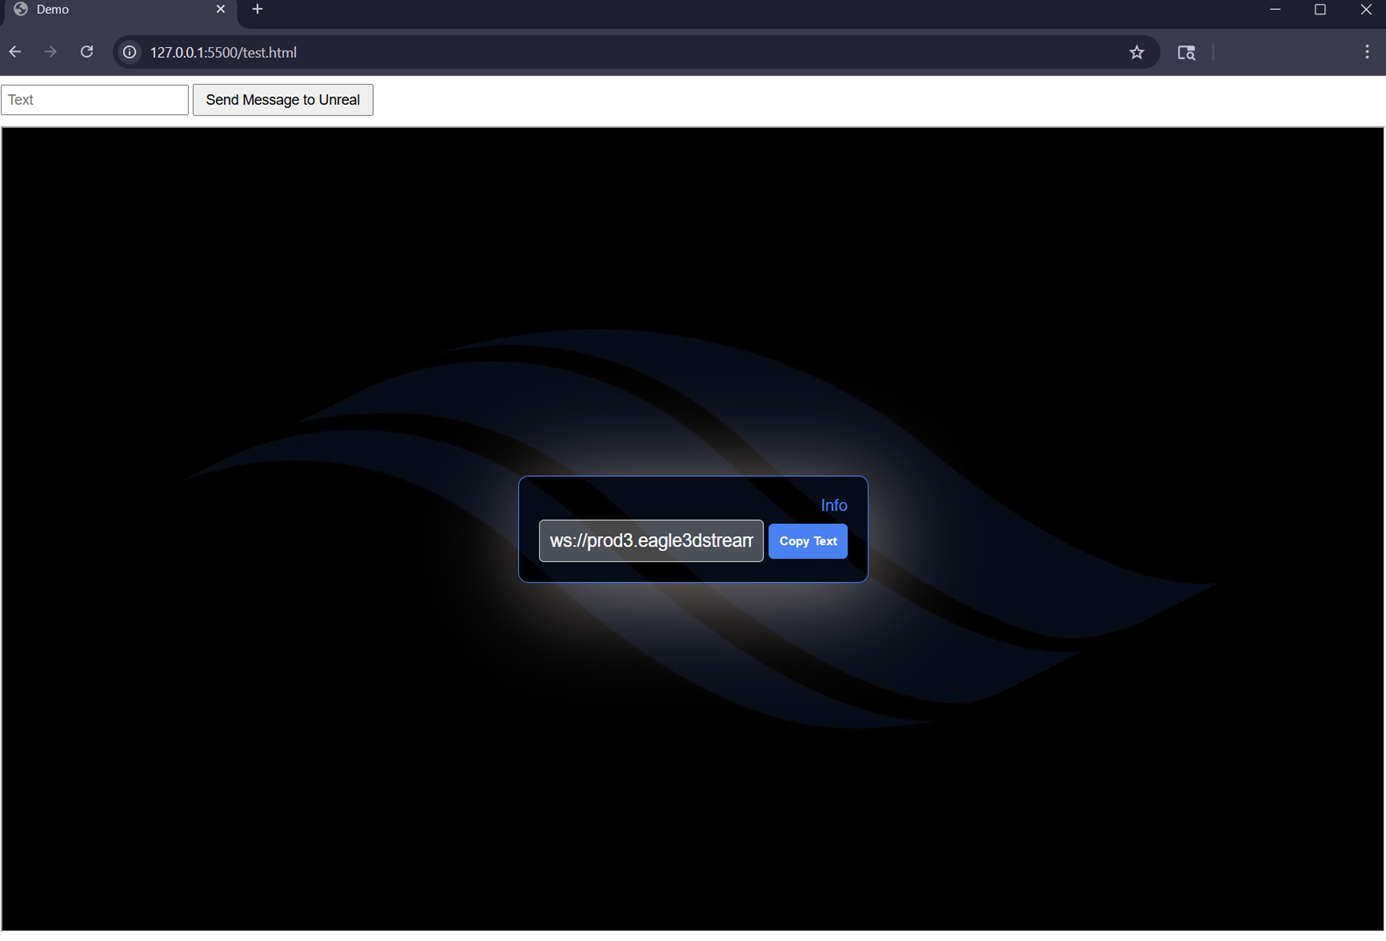View site information icon beside the URL
Screen dimensions: 1386x941
point(130,52)
